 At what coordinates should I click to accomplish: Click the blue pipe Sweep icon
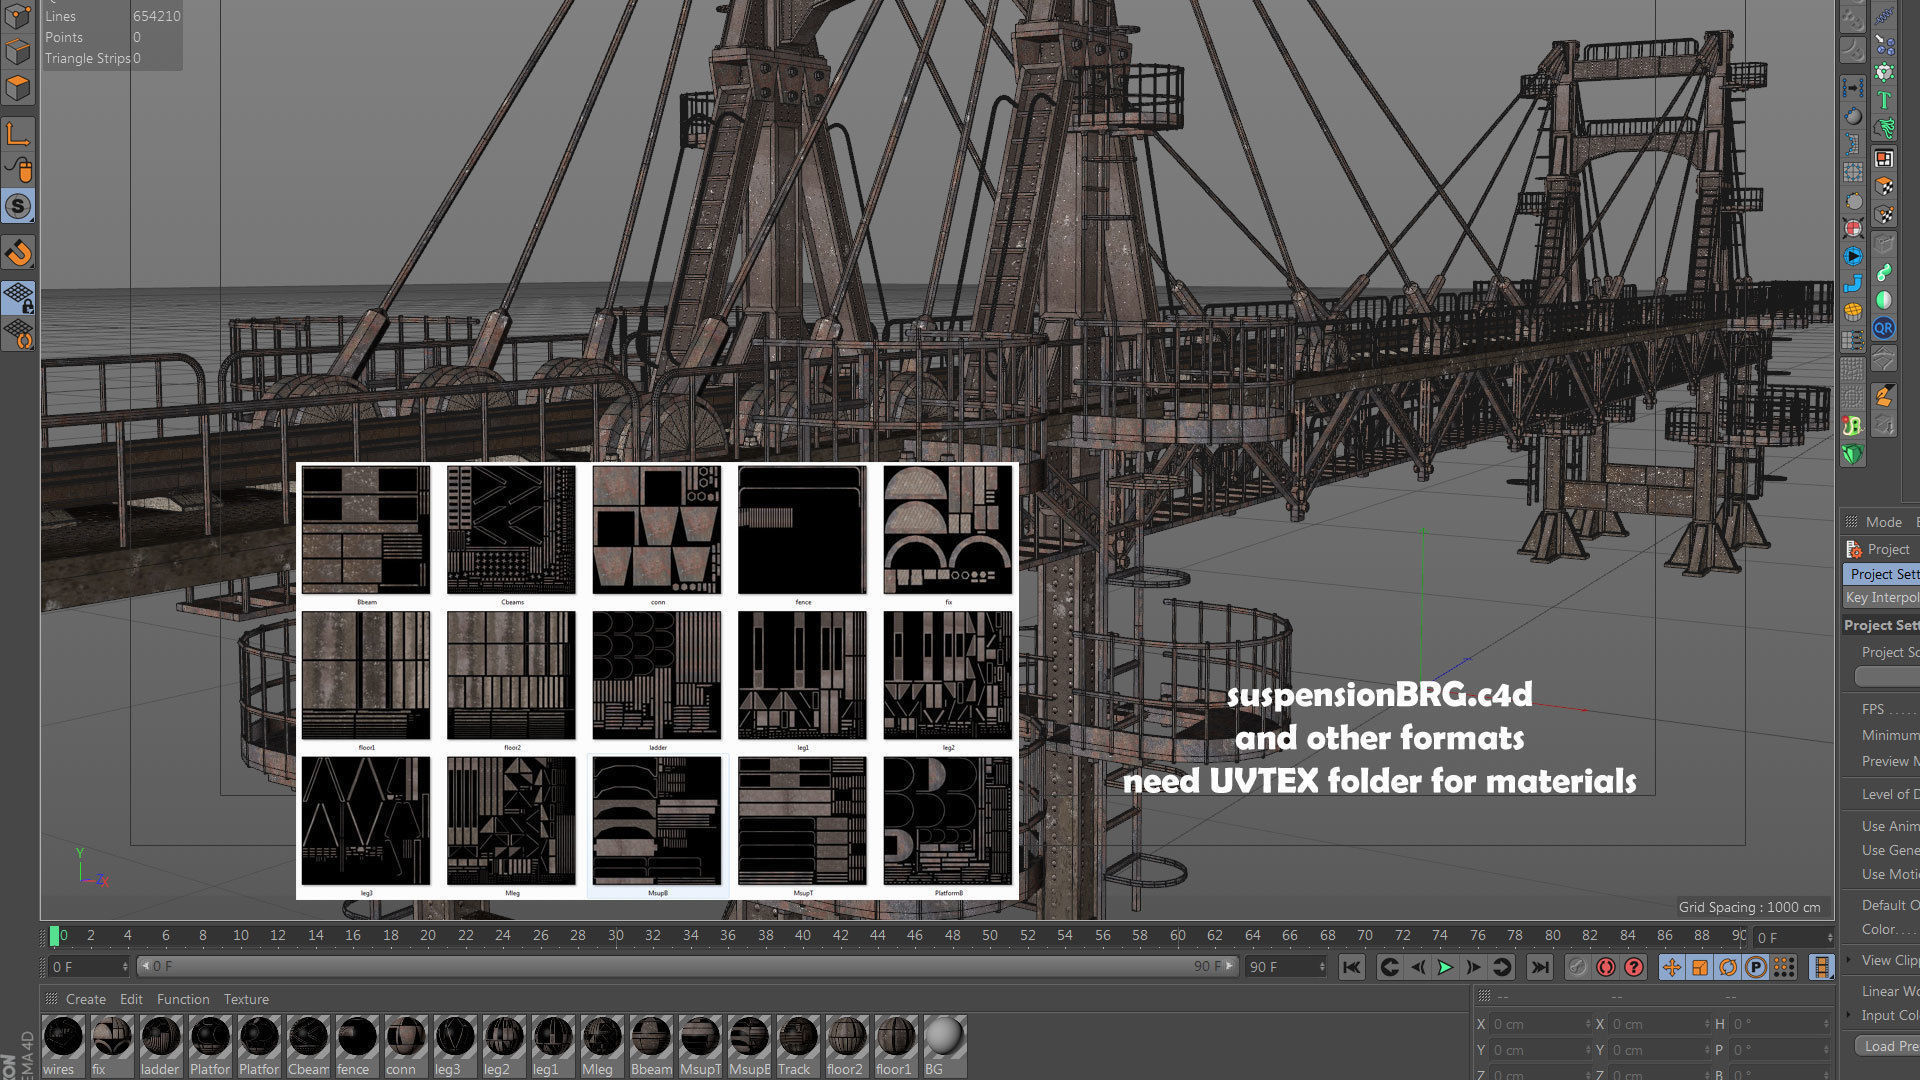tap(1853, 284)
